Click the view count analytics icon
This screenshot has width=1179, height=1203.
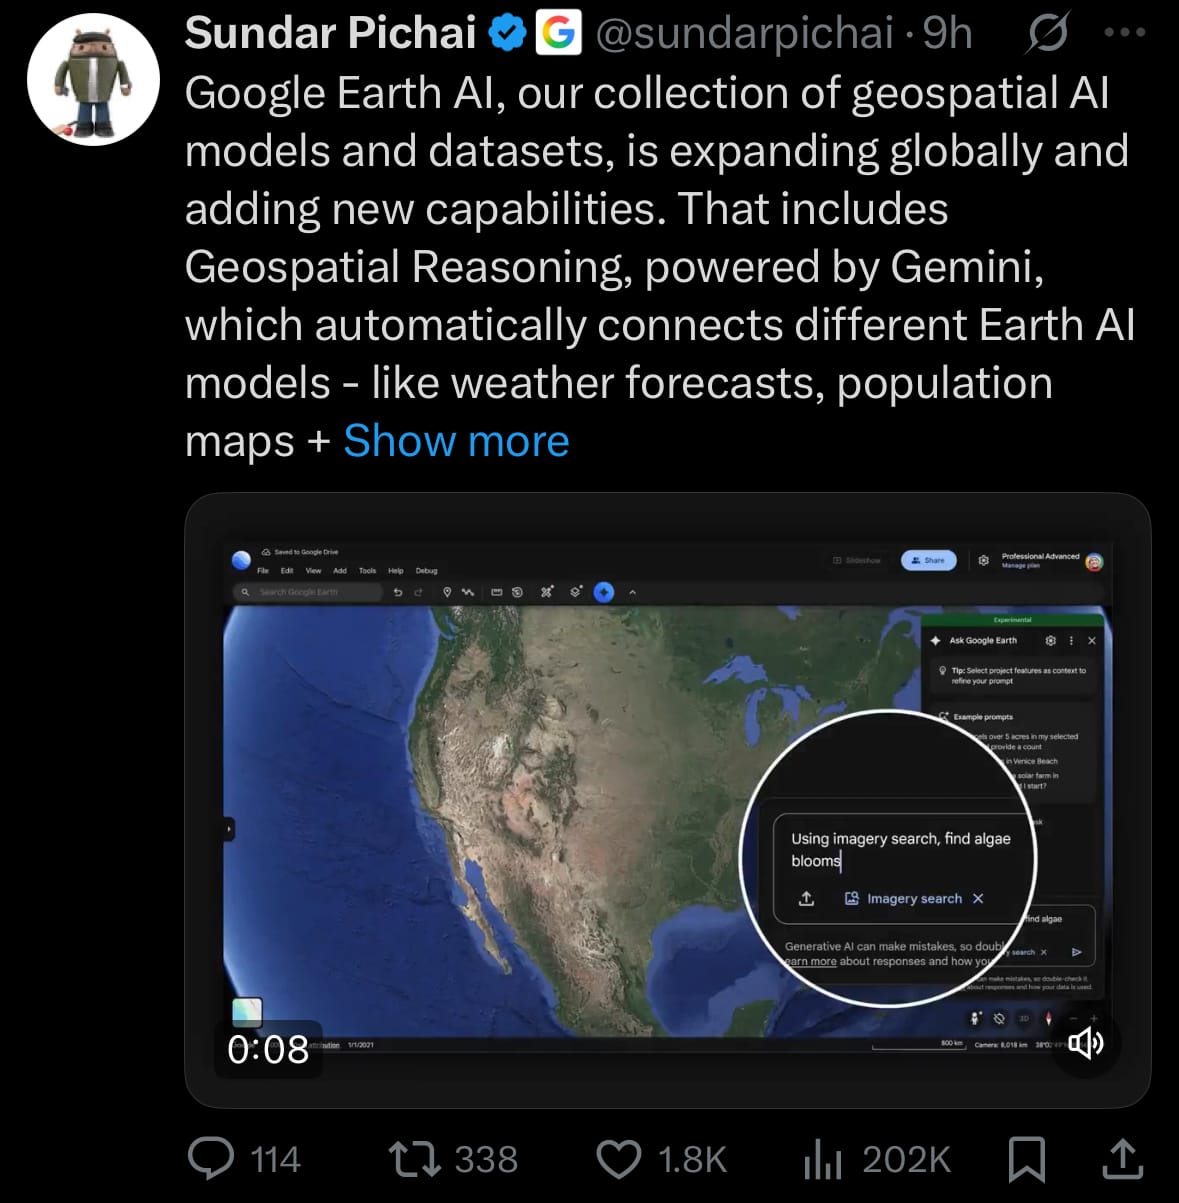pyautogui.click(x=823, y=1158)
